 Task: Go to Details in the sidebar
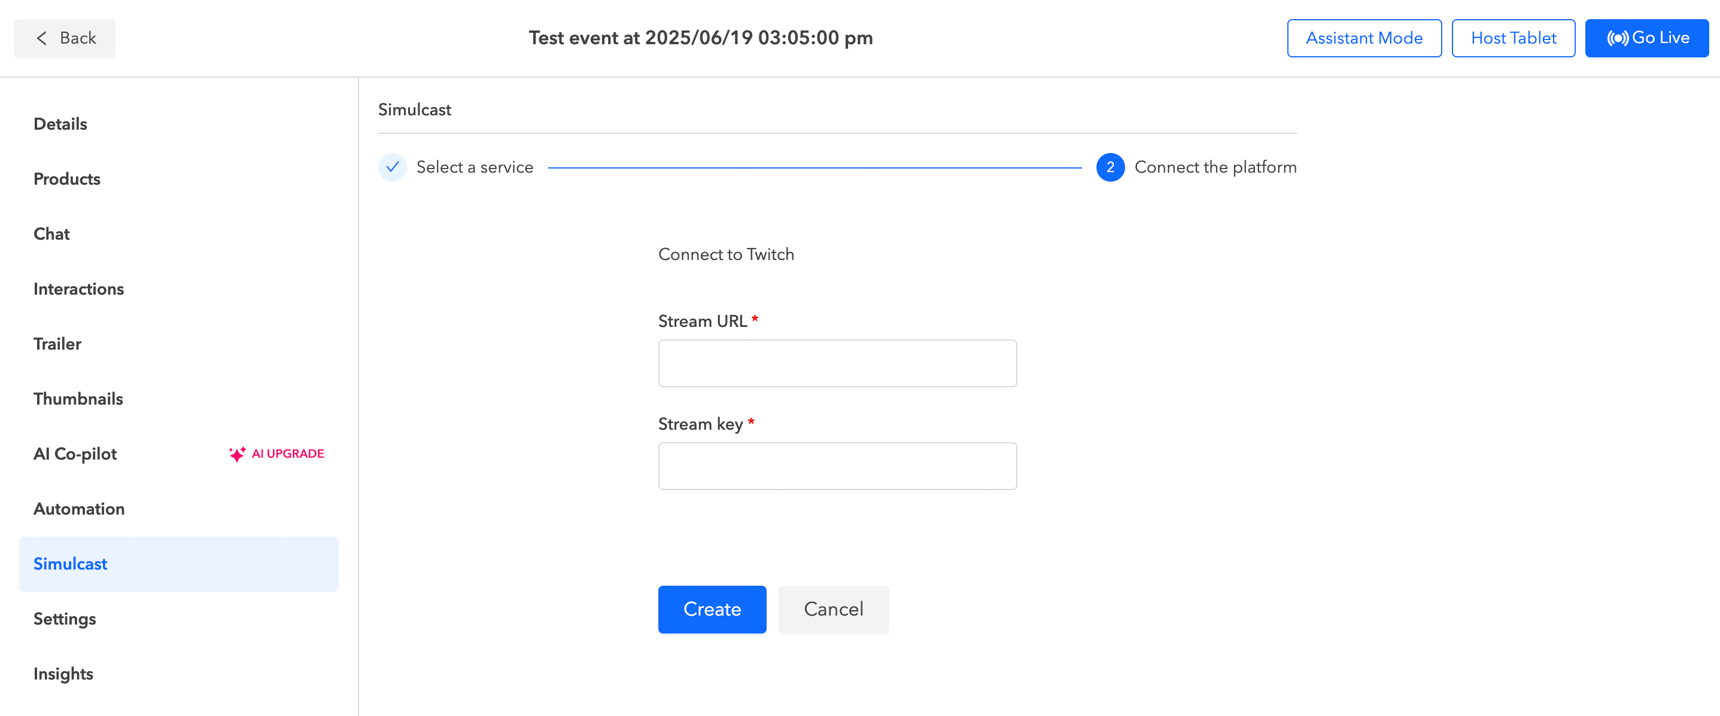point(61,124)
